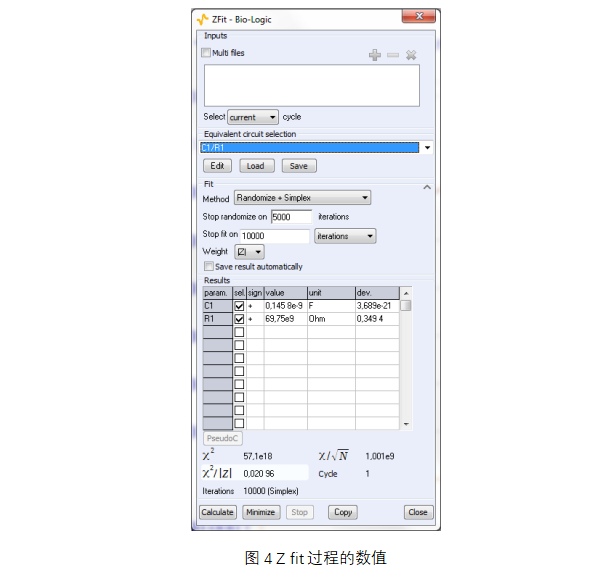Click results table scroll up arrow
This screenshot has height=580, width=596.
[406, 293]
